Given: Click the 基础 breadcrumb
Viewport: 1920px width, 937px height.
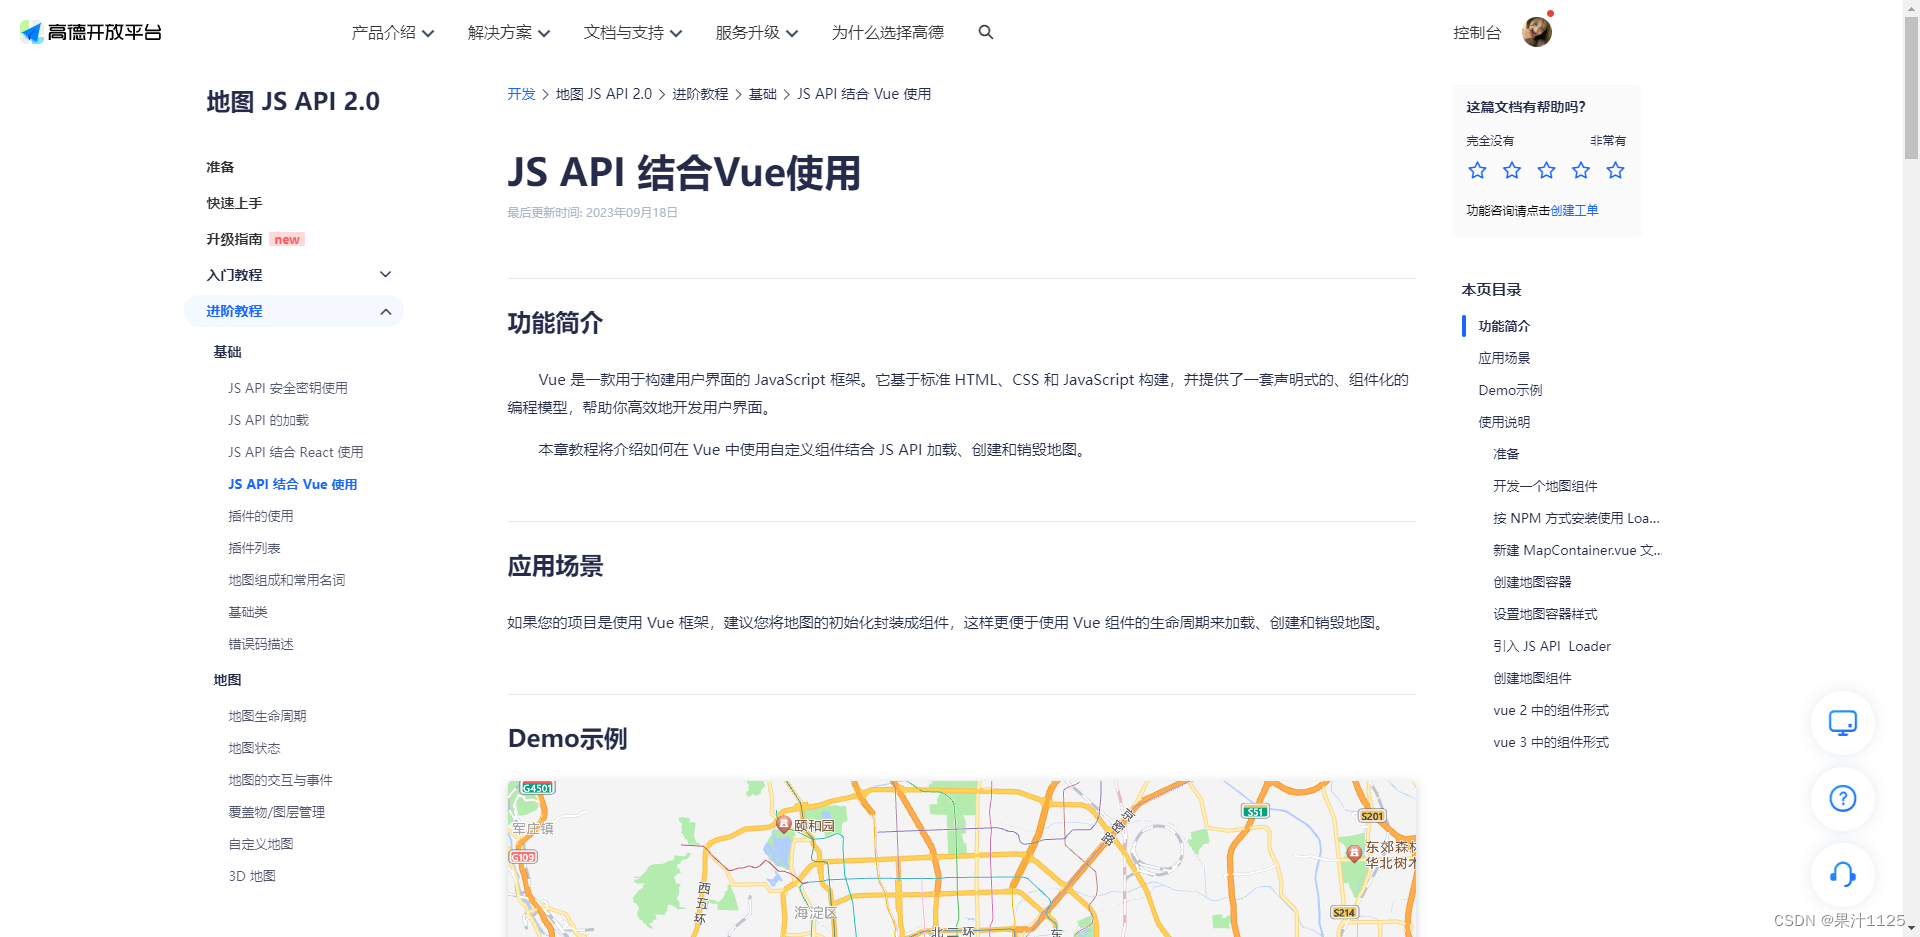Looking at the screenshot, I should point(763,94).
